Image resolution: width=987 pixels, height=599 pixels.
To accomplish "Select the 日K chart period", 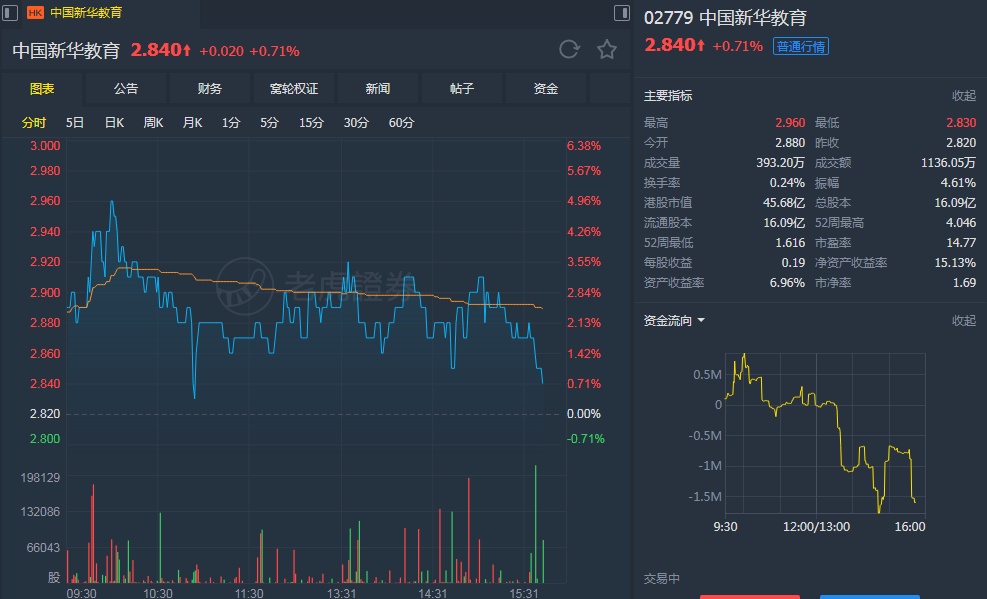I will point(114,123).
